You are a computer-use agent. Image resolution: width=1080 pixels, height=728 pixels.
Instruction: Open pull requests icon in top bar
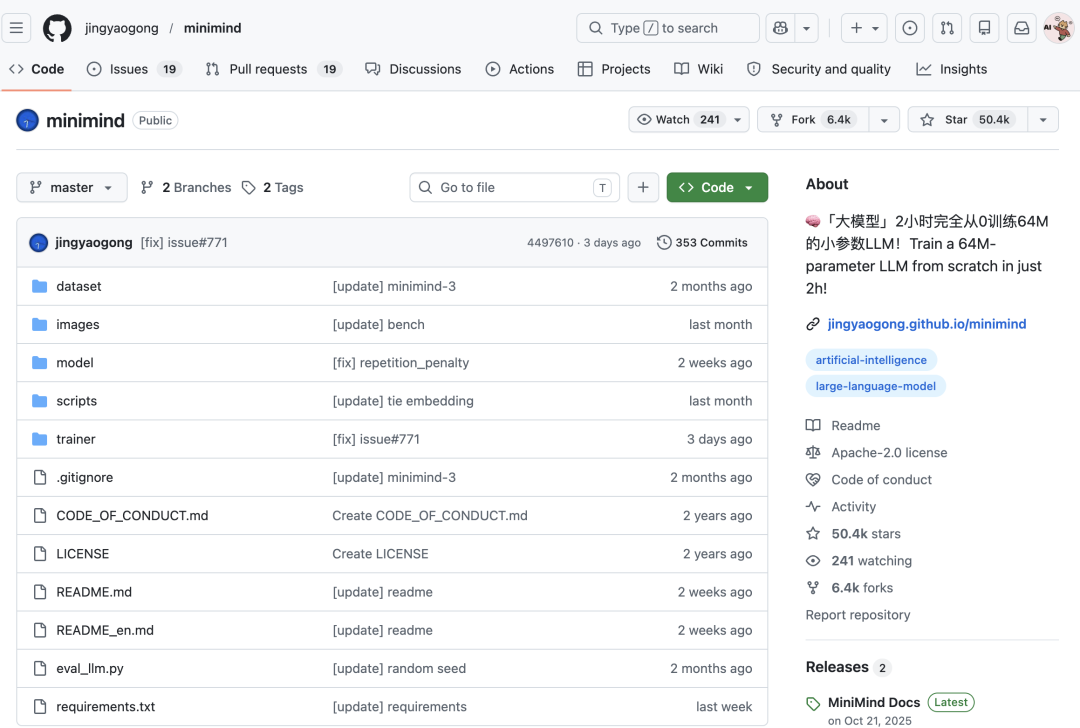point(947,28)
